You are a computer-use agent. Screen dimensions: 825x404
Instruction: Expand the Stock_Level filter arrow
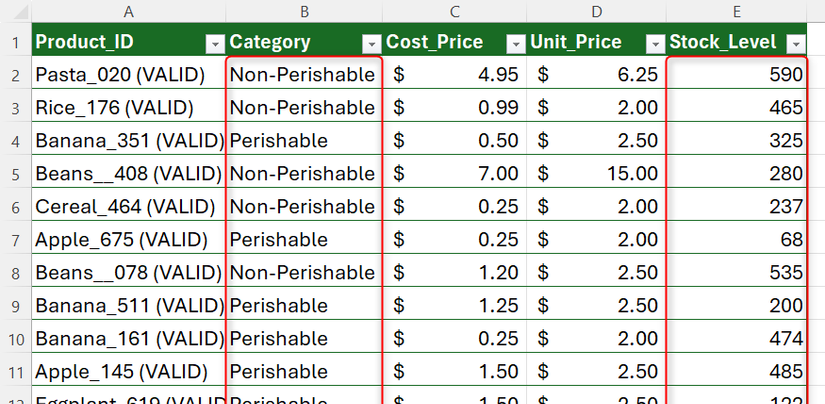click(x=796, y=43)
